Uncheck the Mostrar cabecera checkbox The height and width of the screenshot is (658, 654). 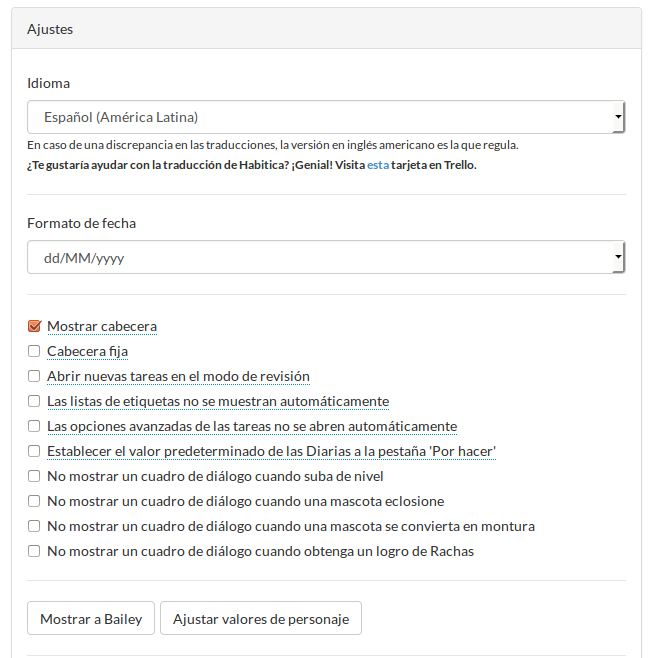pyautogui.click(x=34, y=326)
